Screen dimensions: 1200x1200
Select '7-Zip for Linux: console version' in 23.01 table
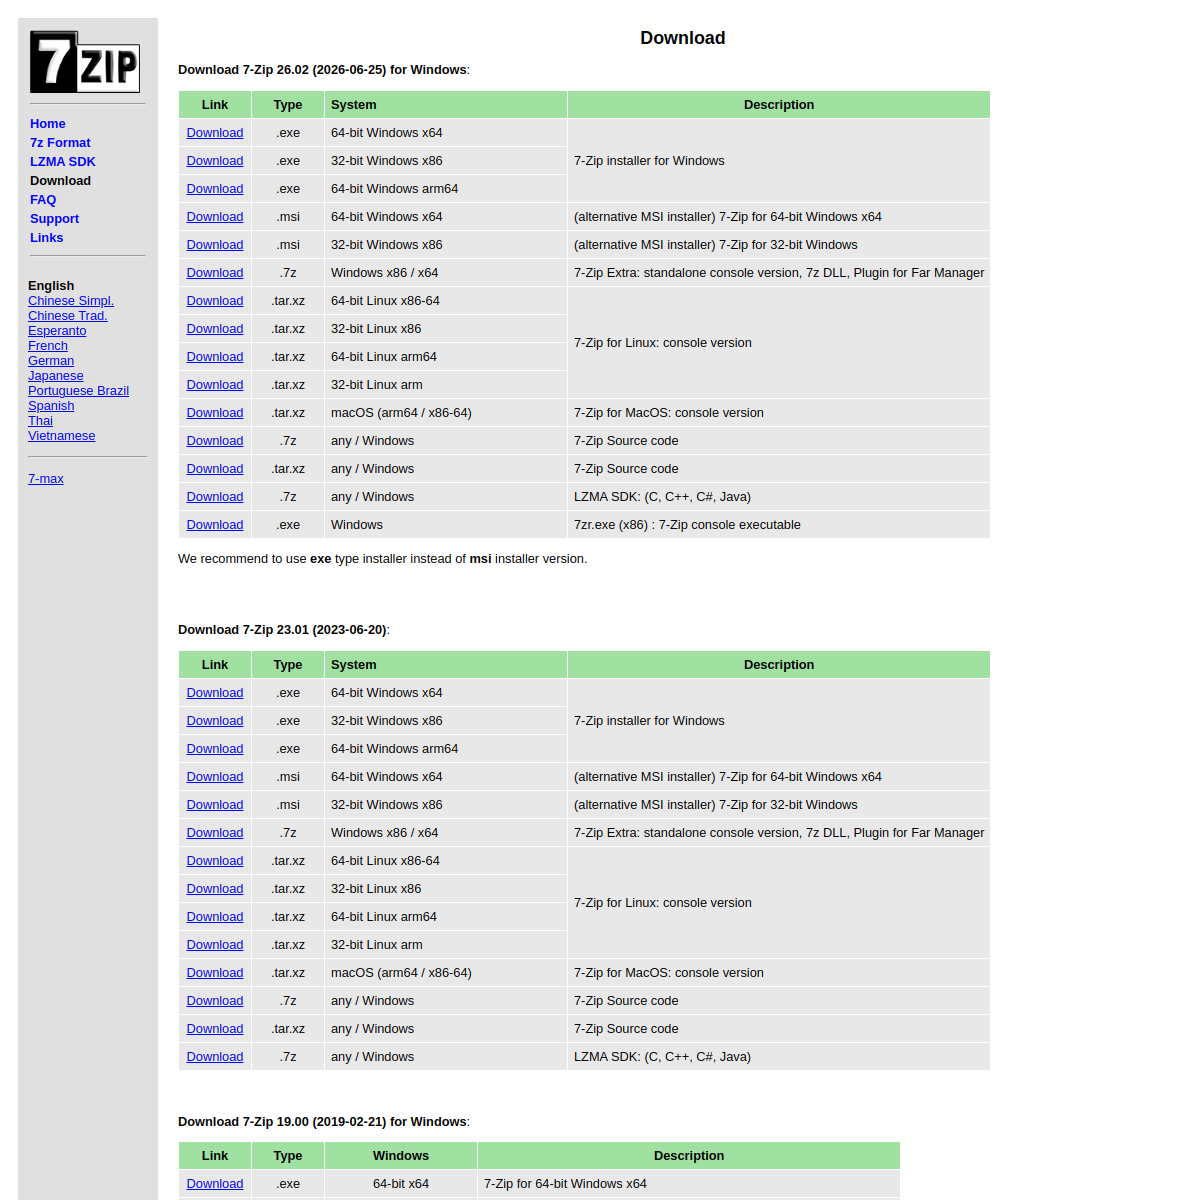pos(663,903)
